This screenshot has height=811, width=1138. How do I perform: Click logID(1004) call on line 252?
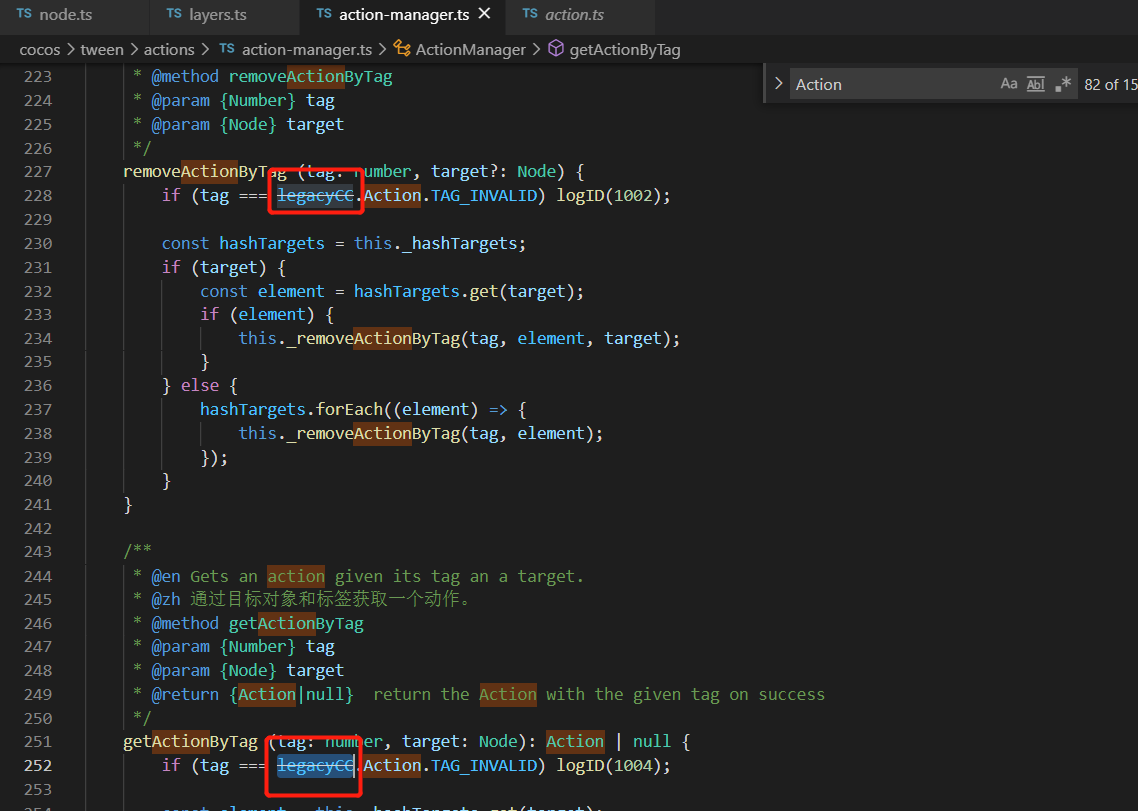(613, 765)
